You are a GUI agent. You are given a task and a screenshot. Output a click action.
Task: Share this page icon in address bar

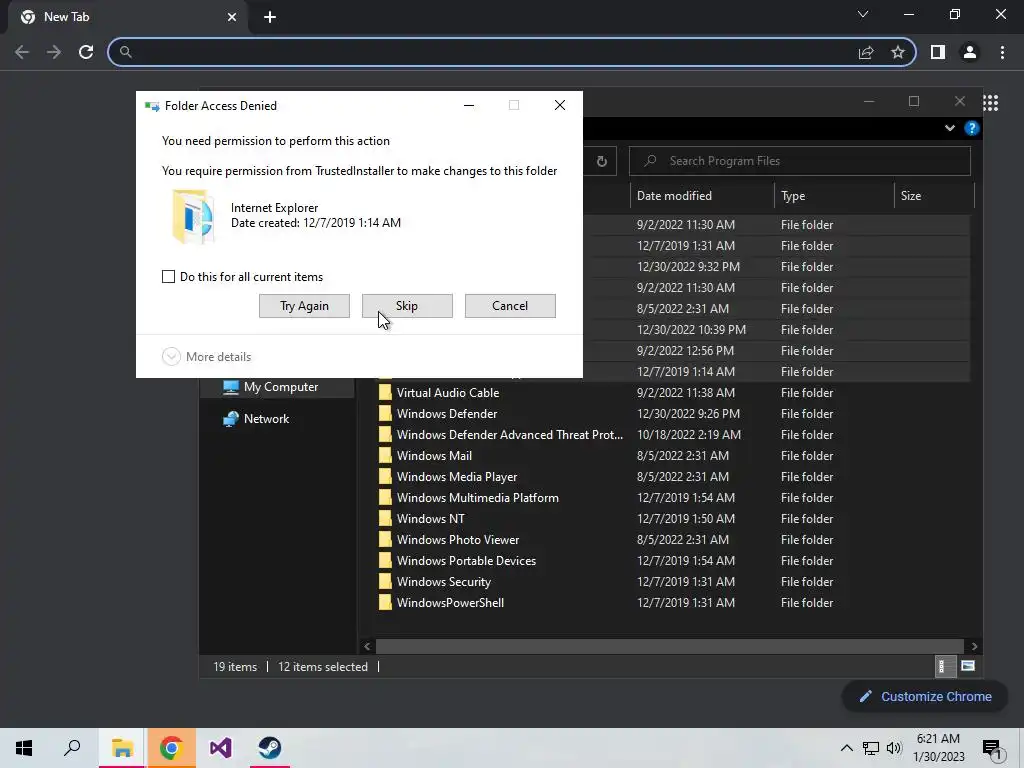[866, 52]
